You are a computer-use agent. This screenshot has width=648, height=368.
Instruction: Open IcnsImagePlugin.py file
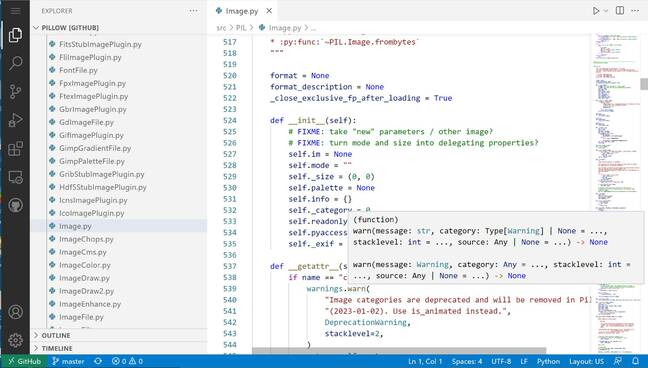click(x=93, y=200)
